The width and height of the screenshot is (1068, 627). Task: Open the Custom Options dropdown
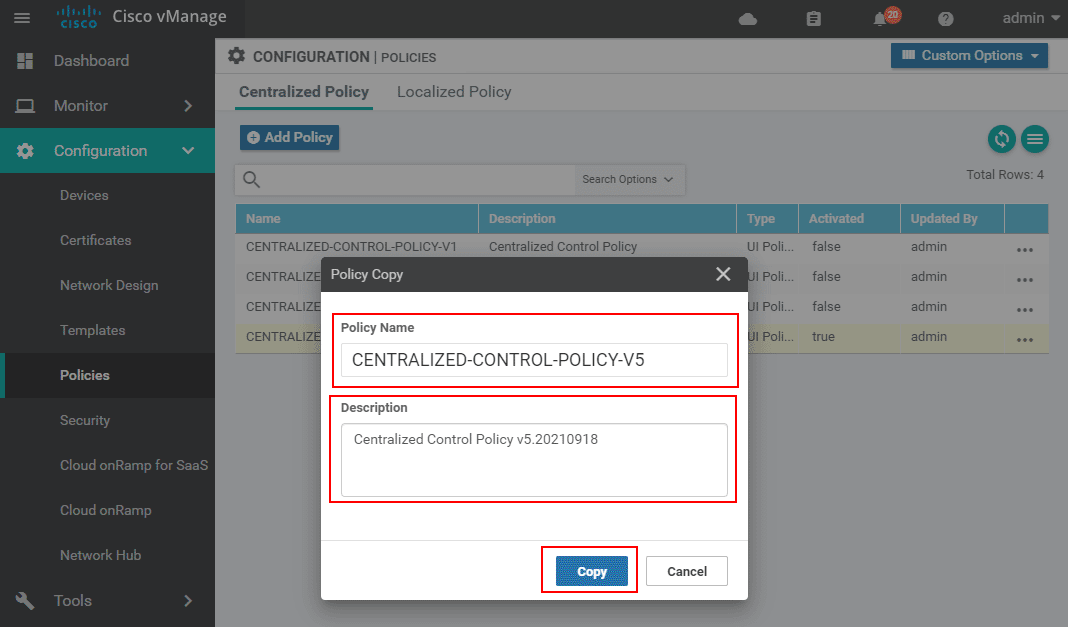tap(969, 56)
